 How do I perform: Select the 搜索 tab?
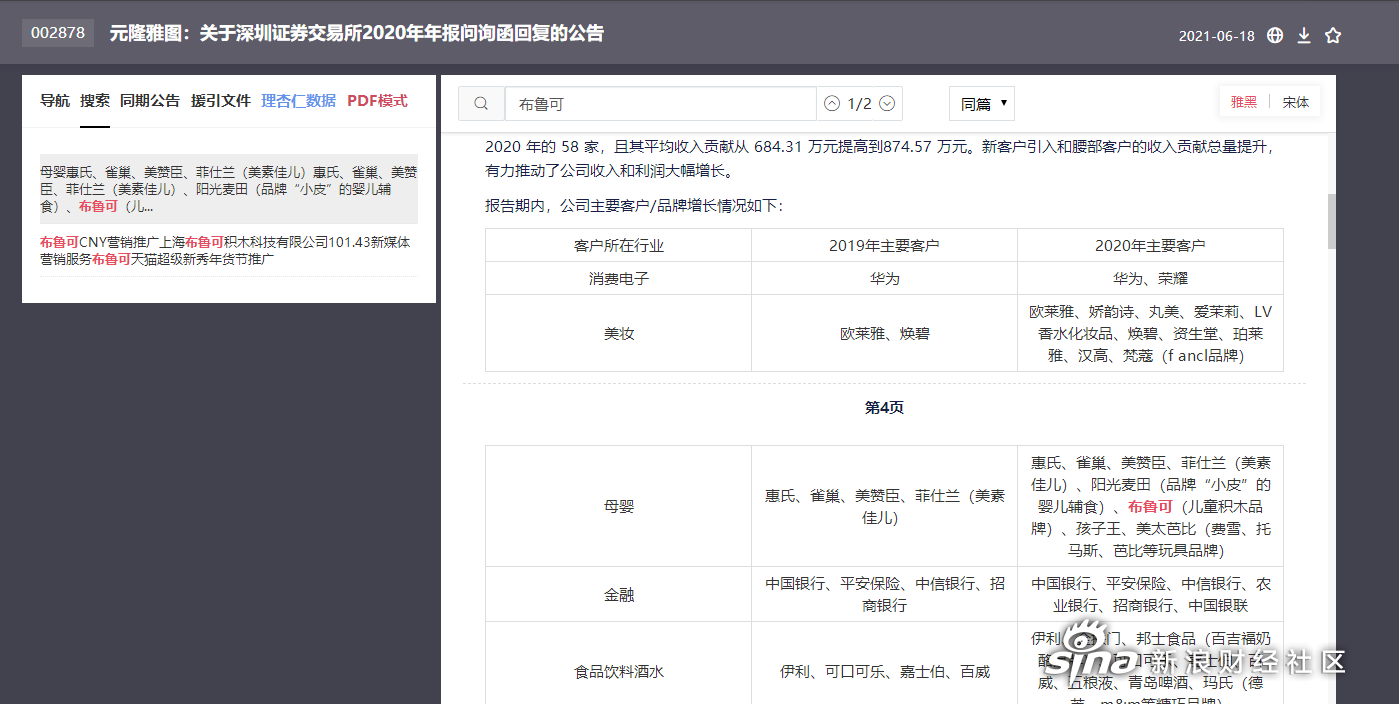(95, 101)
